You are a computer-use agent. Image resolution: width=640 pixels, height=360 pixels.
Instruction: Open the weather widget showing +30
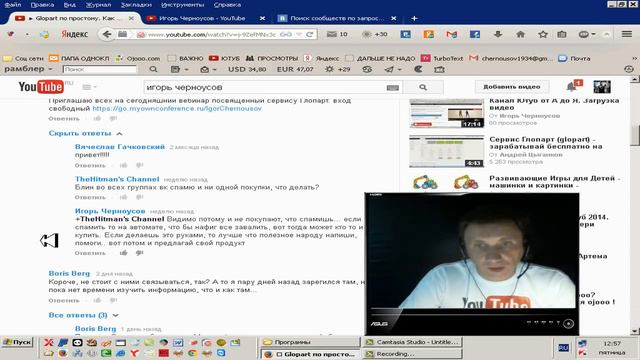click(x=375, y=34)
